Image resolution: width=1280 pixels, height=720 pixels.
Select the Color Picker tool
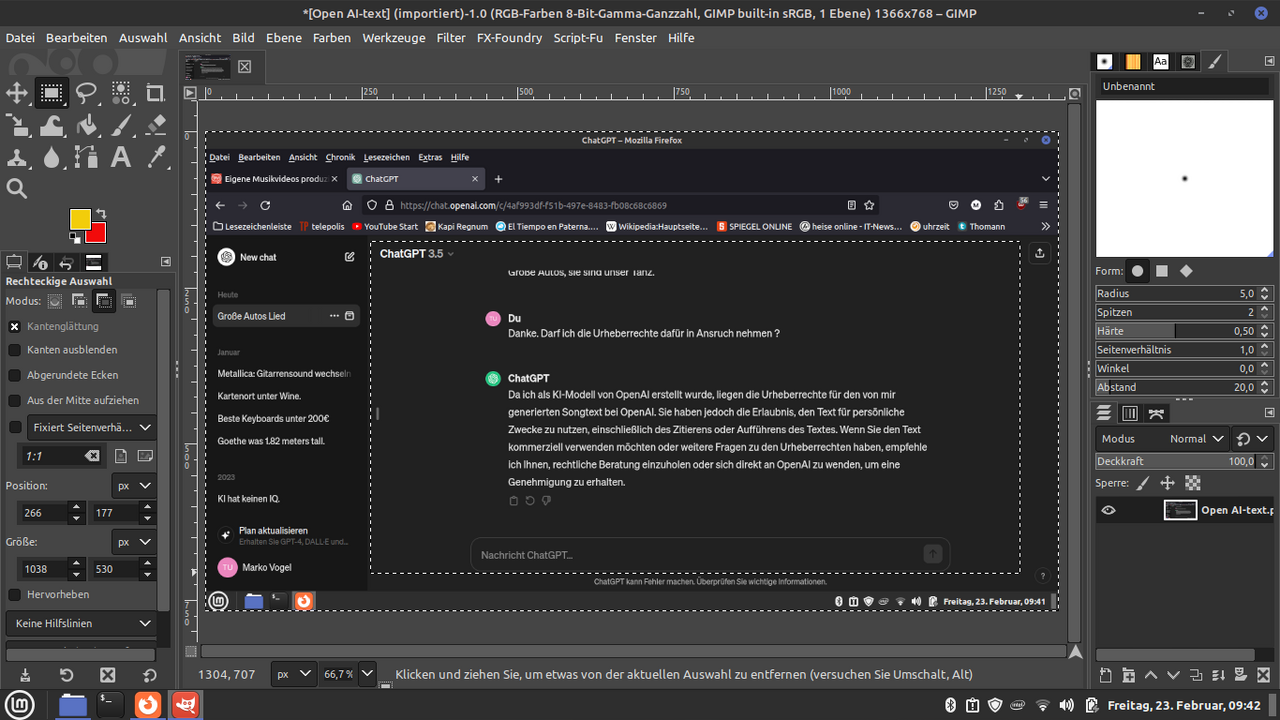[155, 157]
